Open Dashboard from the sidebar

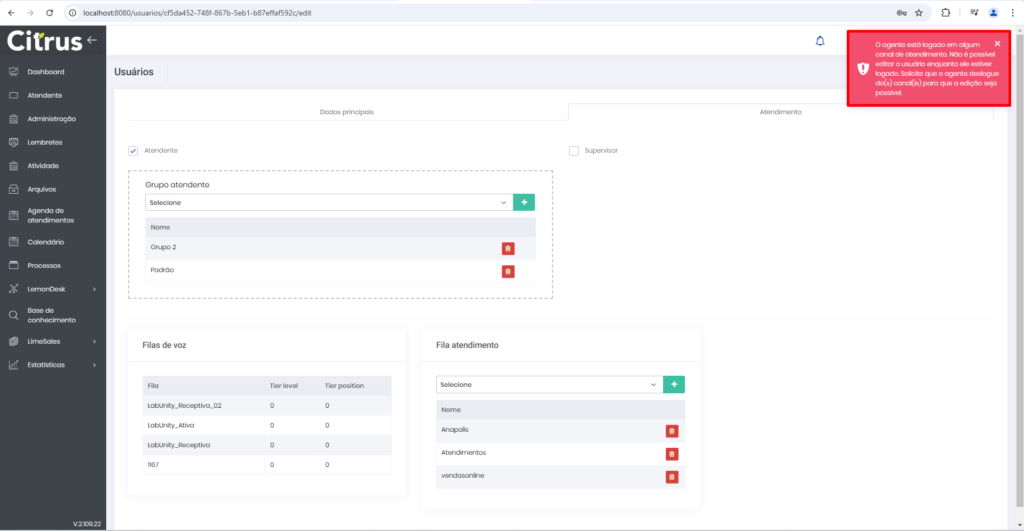(x=46, y=72)
